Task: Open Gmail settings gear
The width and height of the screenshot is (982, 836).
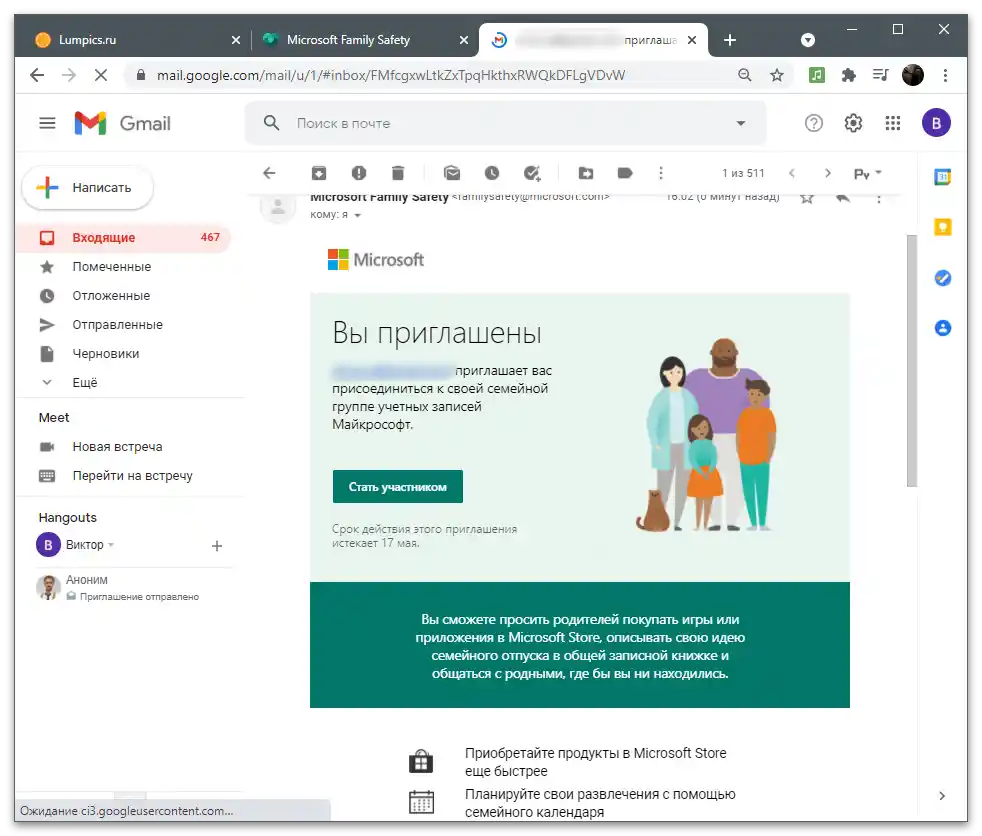Action: (x=853, y=123)
